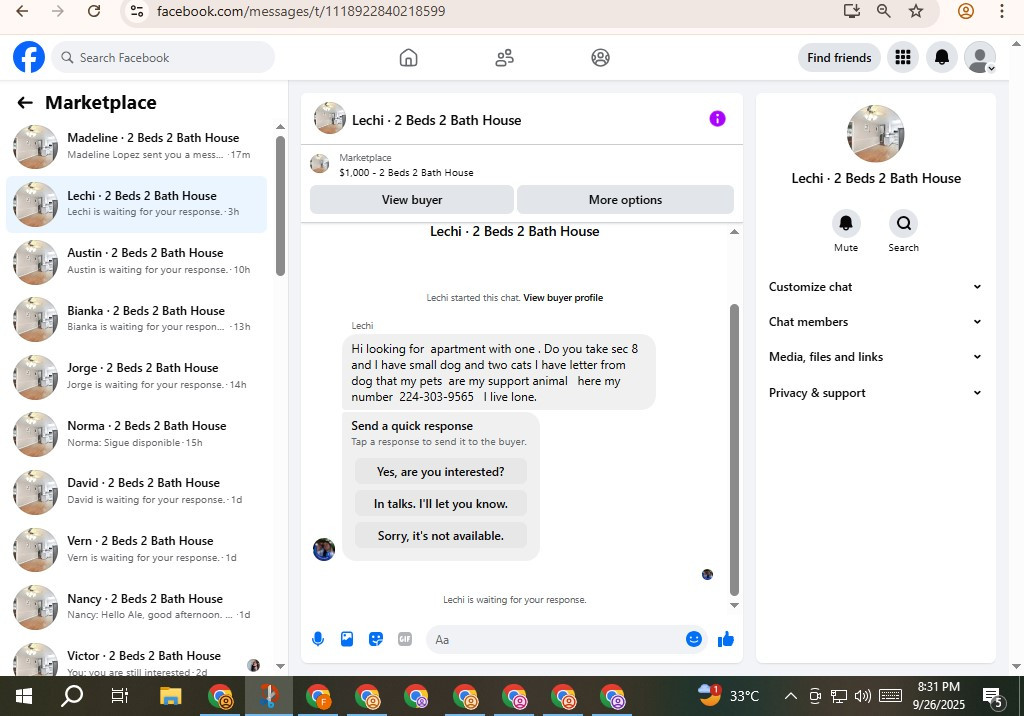
Task: Expand Media, files and links section
Action: coord(875,357)
